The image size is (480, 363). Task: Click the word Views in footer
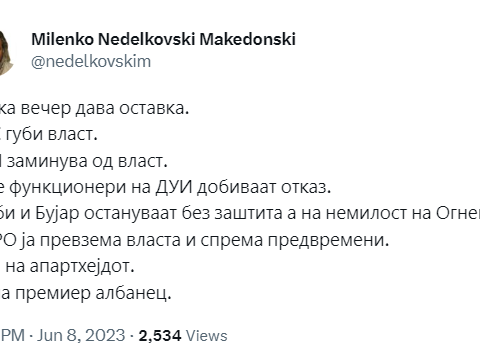[207, 336]
